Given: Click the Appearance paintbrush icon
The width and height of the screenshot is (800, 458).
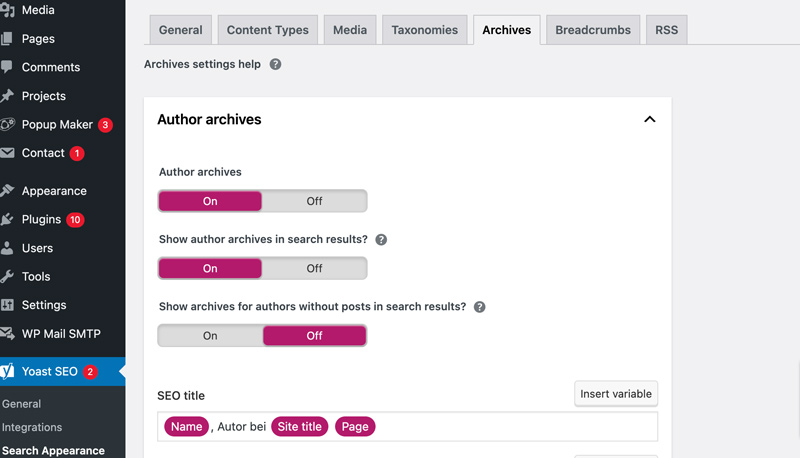Looking at the screenshot, I should [7, 190].
